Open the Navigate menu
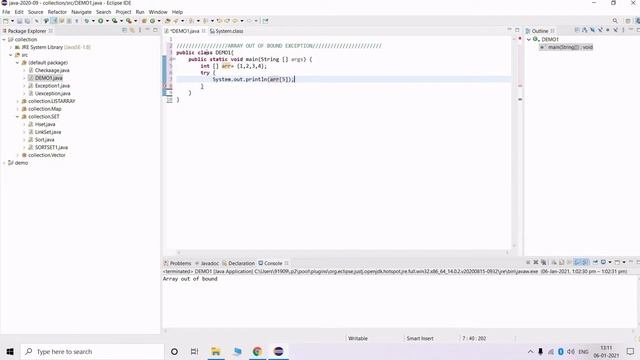Screen dimensions: 640x360 [81, 12]
